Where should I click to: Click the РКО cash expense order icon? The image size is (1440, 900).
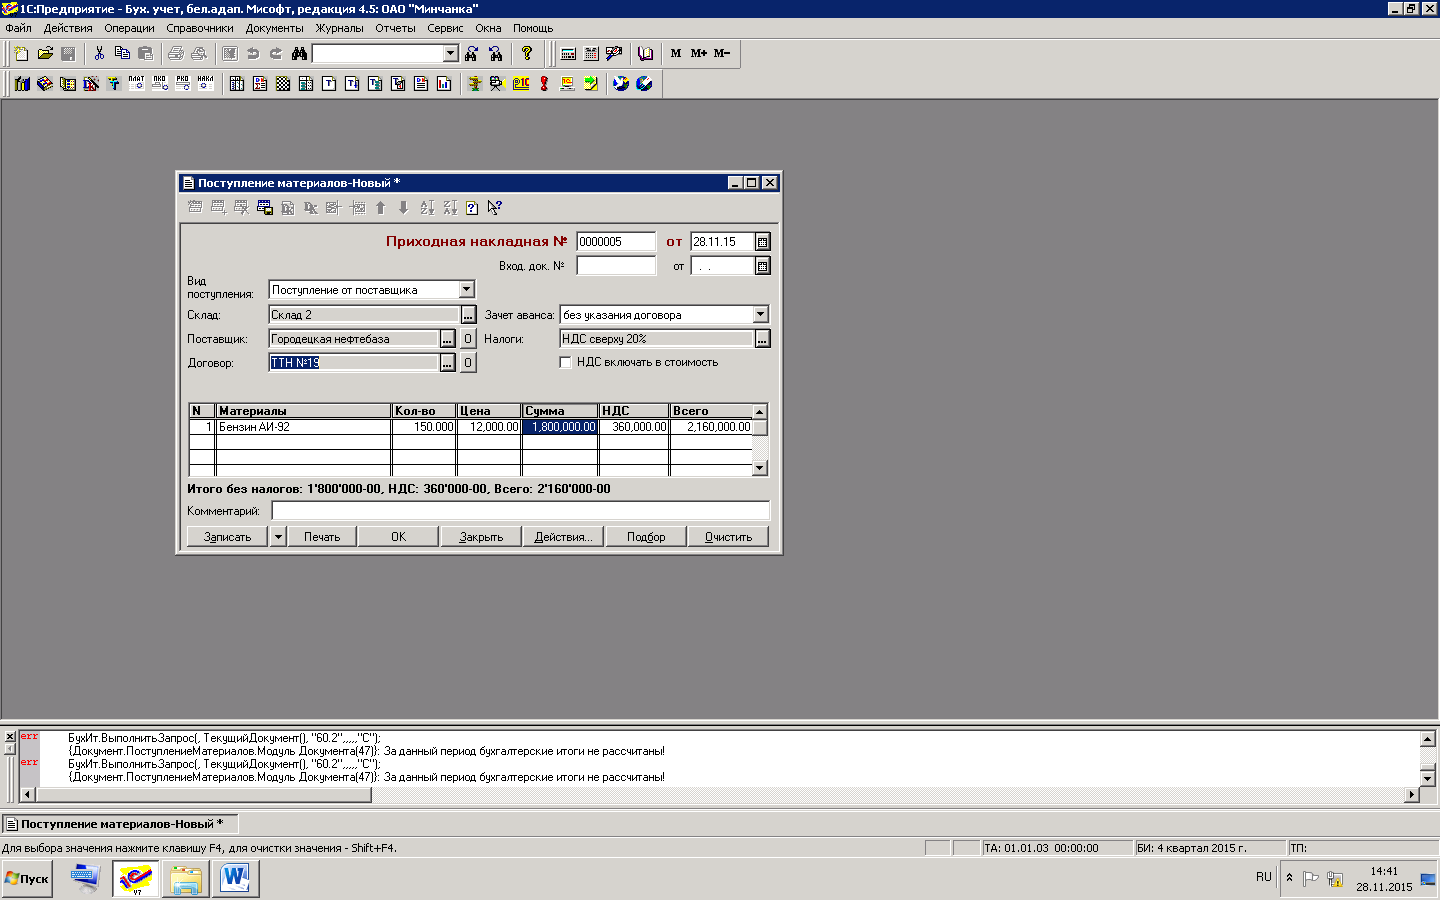pyautogui.click(x=182, y=83)
